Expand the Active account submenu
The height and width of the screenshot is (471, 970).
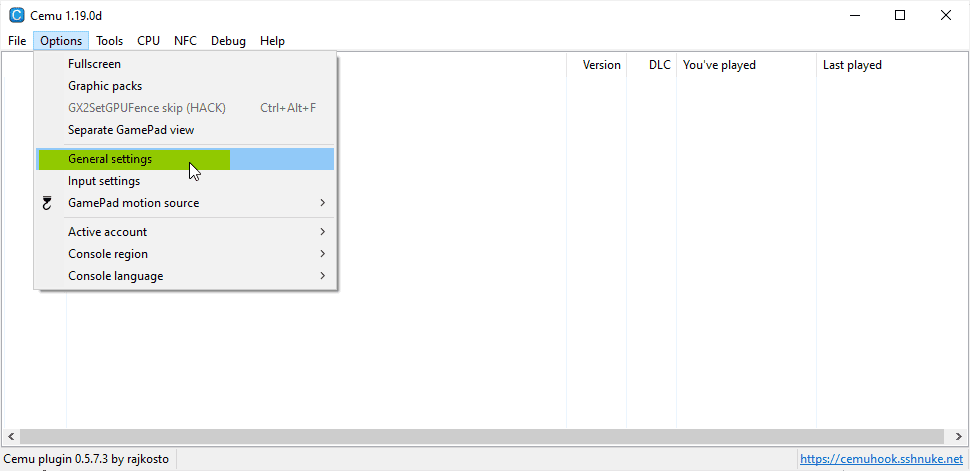point(107,232)
